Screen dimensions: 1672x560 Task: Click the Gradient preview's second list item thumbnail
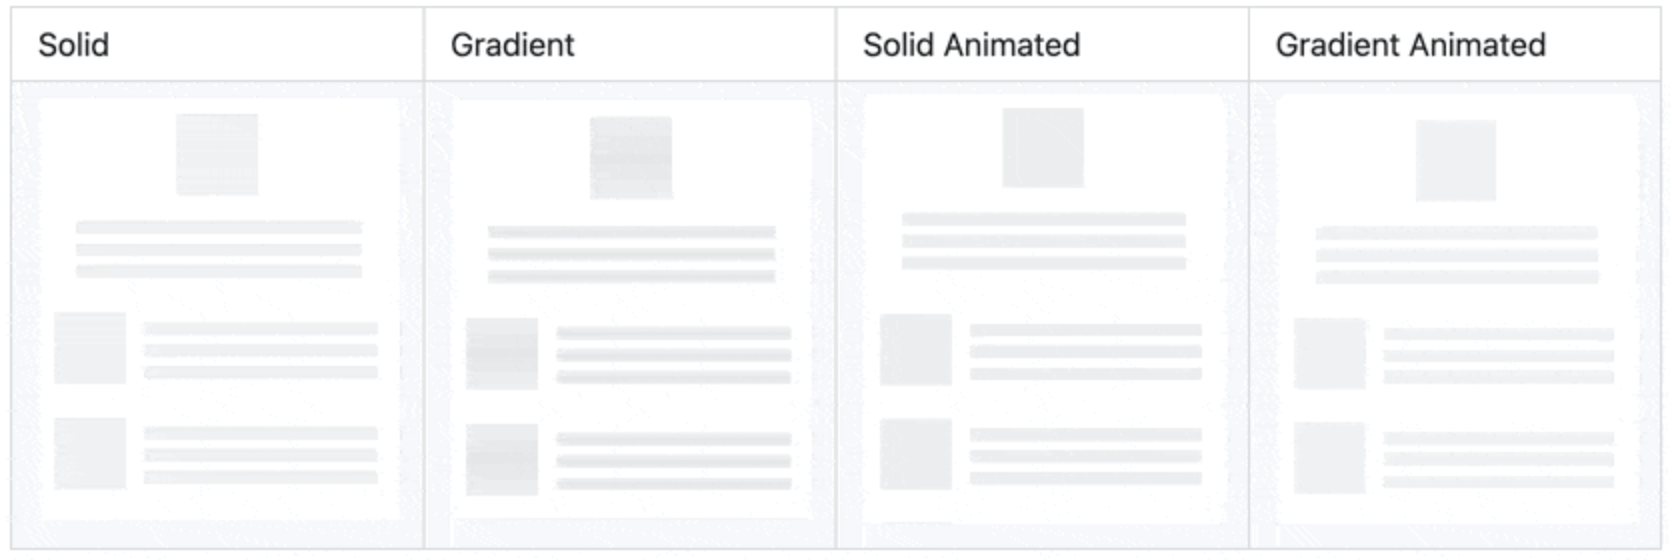tap(502, 460)
